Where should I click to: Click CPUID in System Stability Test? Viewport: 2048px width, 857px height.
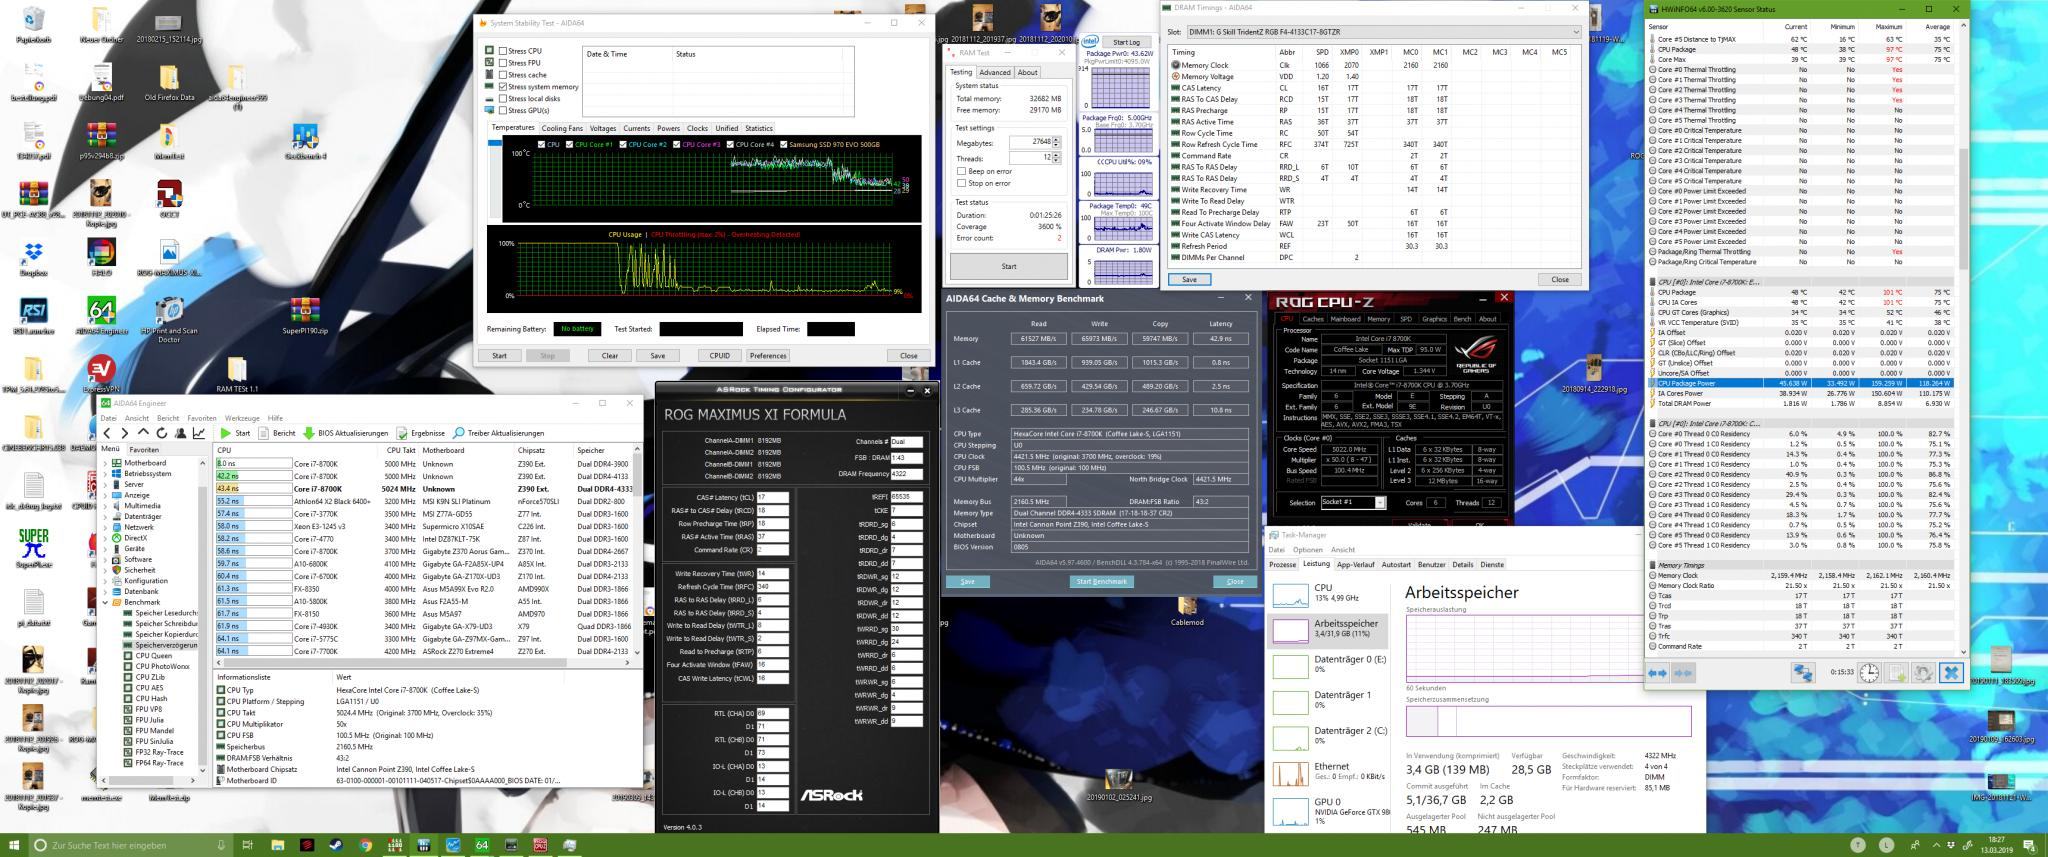point(720,355)
